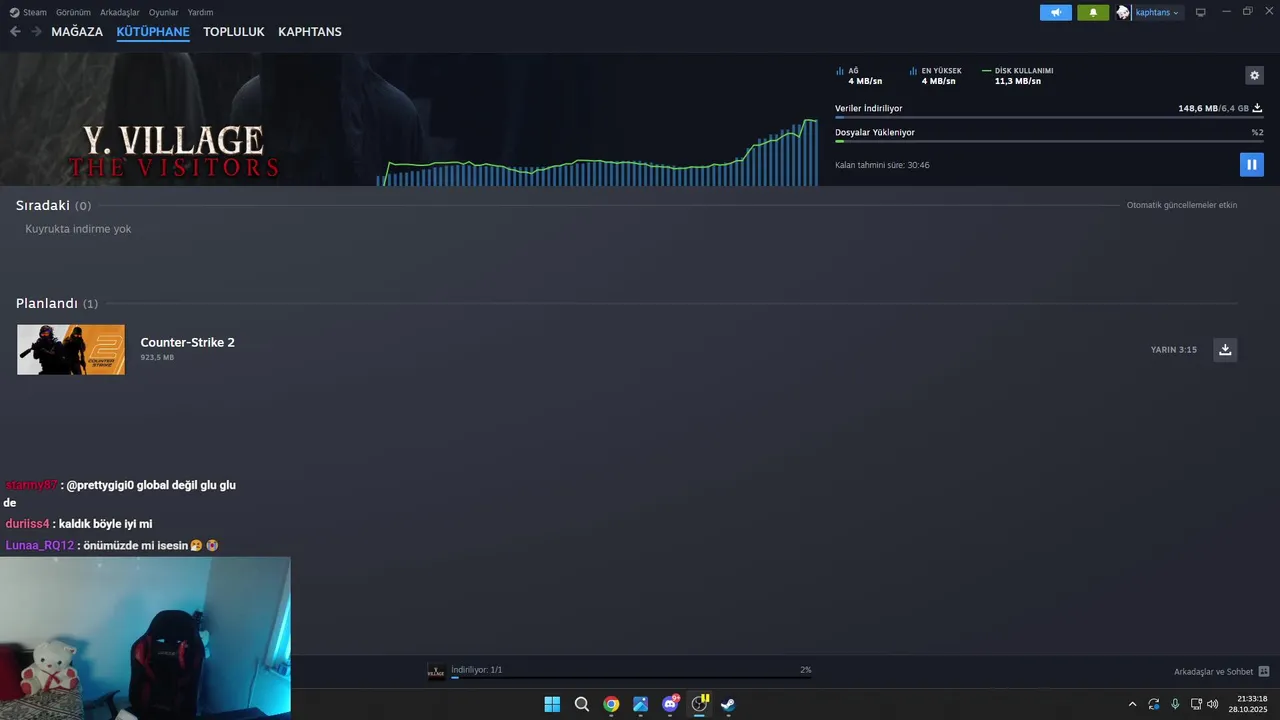Click the download throughput graph

(597, 152)
